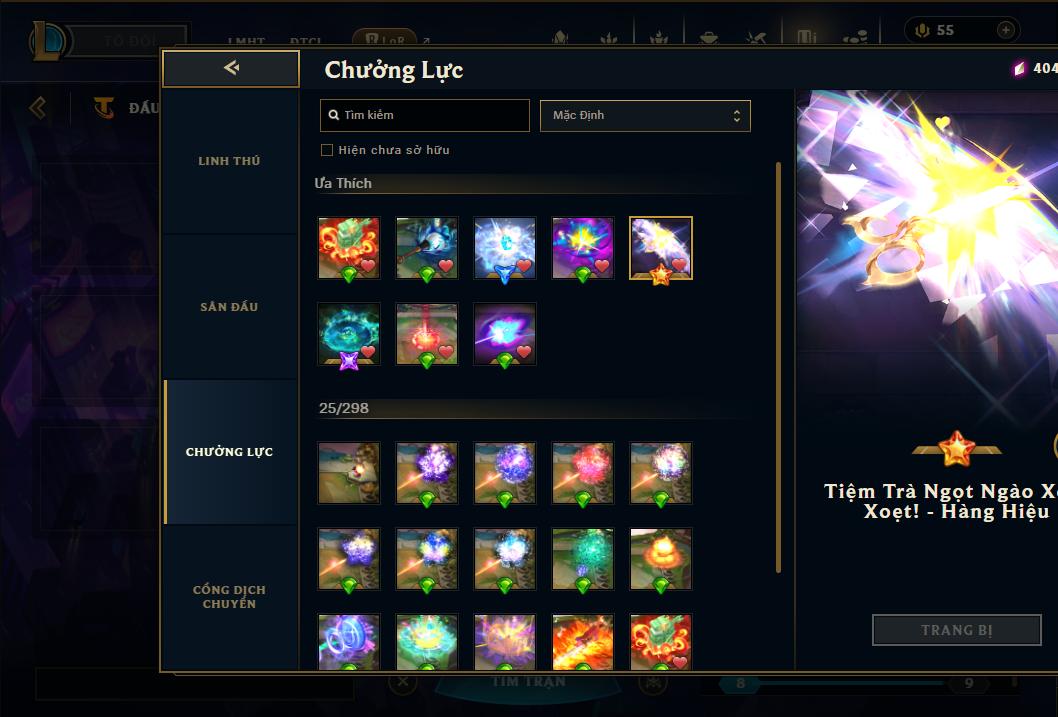Open the Linh Thú tab
Viewport: 1058px width, 717px height.
(x=229, y=161)
